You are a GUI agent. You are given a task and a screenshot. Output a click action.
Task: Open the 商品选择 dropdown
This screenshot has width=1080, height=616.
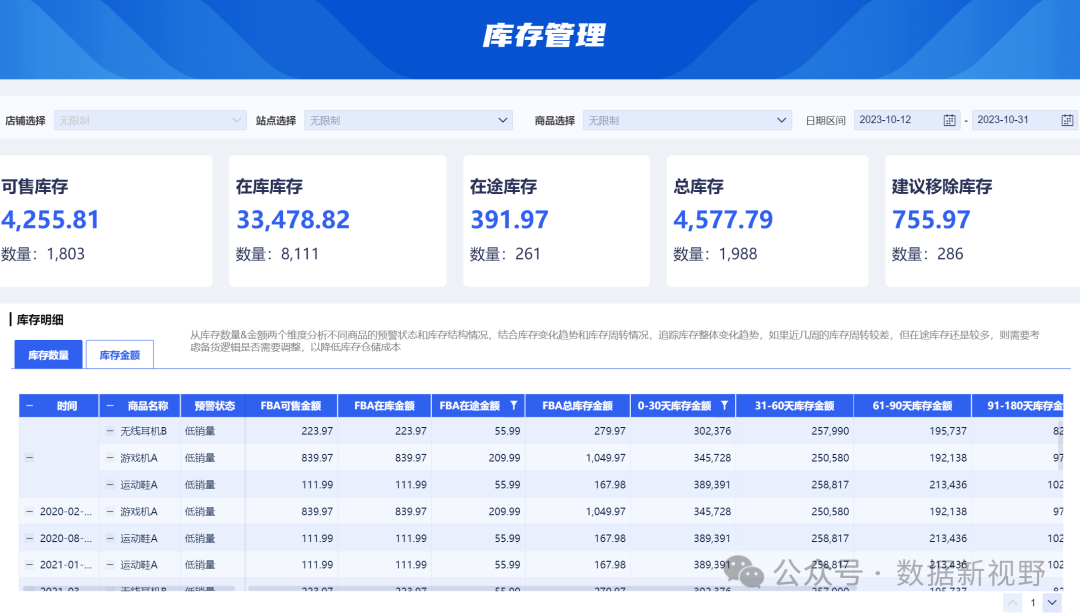pos(687,120)
